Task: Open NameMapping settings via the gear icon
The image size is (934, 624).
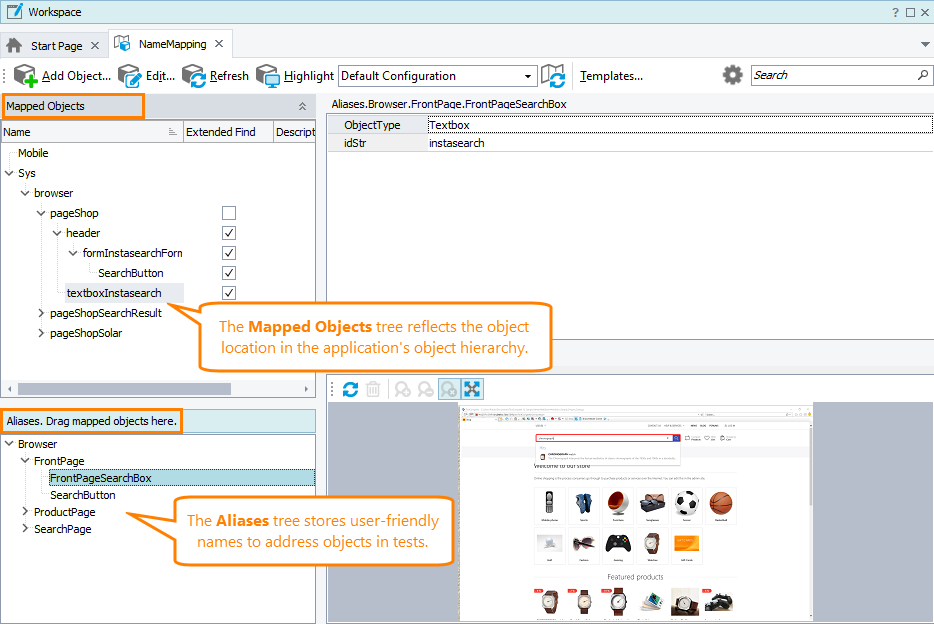Action: click(731, 75)
